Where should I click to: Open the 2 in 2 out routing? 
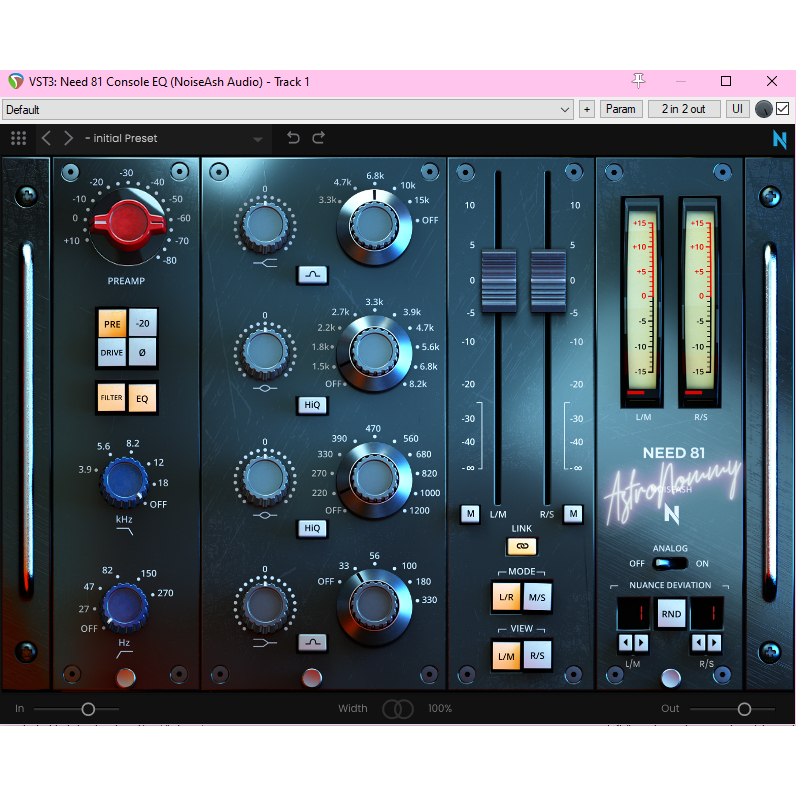tap(684, 109)
